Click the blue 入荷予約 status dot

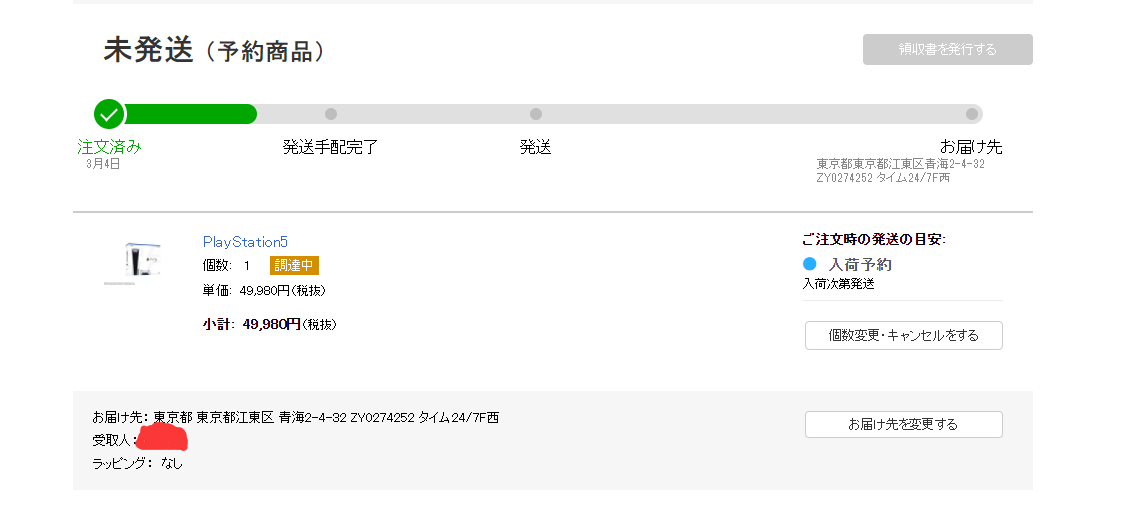pos(810,264)
